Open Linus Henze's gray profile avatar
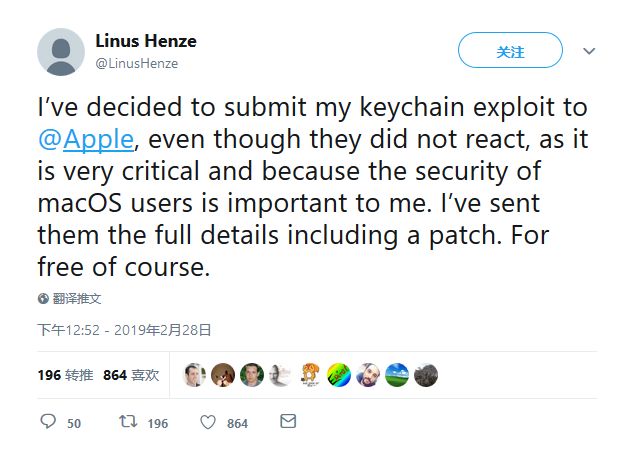 pyautogui.click(x=61, y=51)
